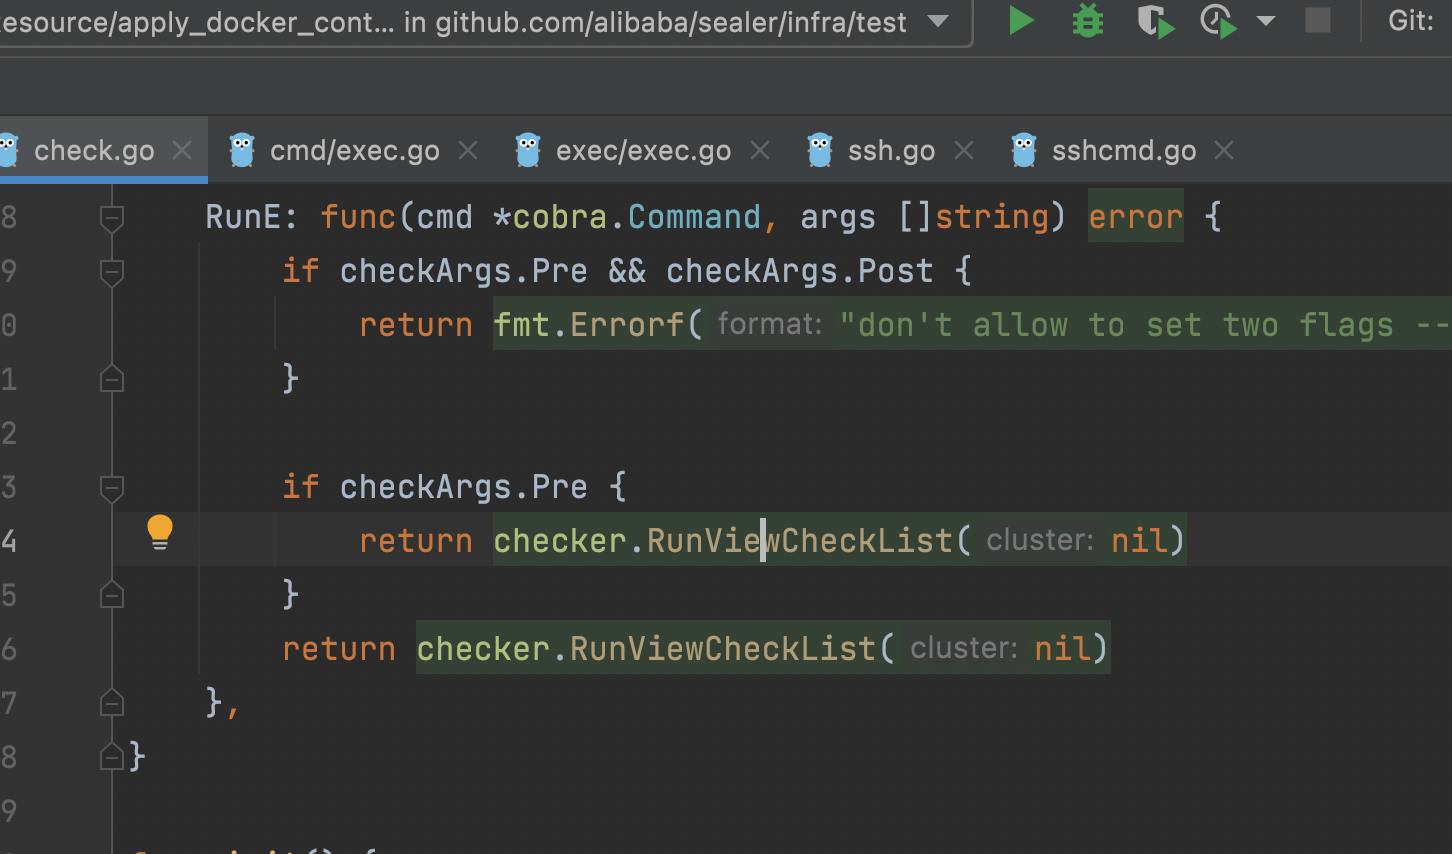Screen dimensions: 1452x854
Task: Click the fold marker beside the final closing brace
Action: coord(112,758)
